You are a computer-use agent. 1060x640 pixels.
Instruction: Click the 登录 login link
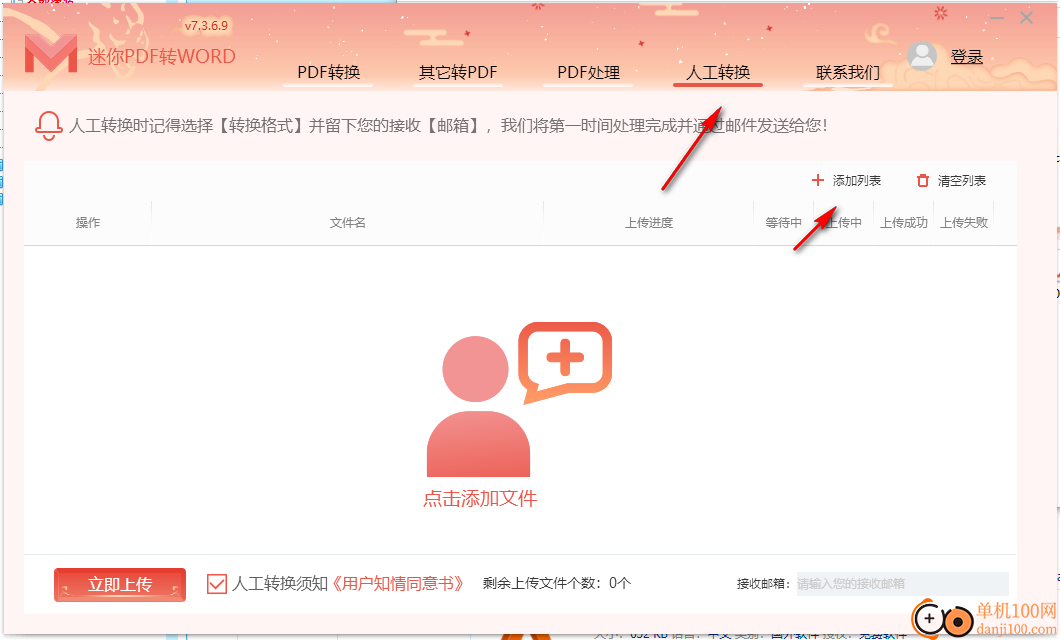[x=967, y=57]
